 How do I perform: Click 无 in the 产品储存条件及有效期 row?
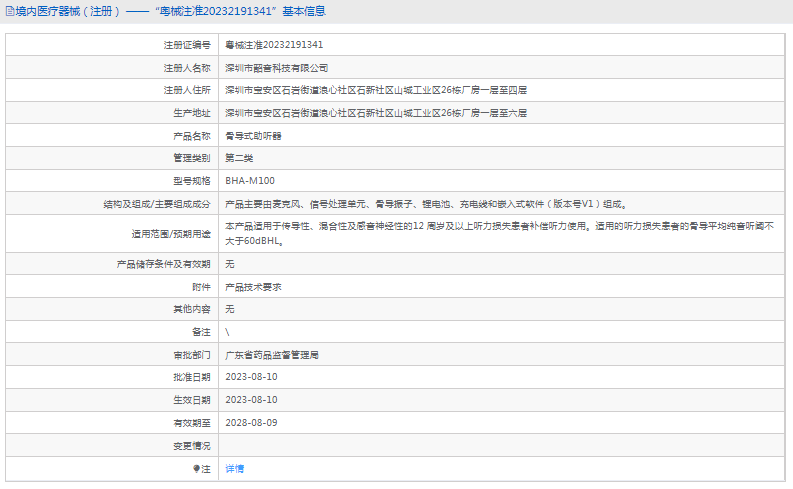pos(230,264)
